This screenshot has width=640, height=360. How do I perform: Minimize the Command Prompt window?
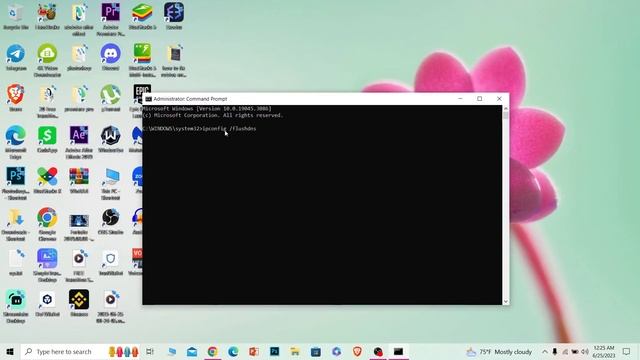pyautogui.click(x=460, y=99)
